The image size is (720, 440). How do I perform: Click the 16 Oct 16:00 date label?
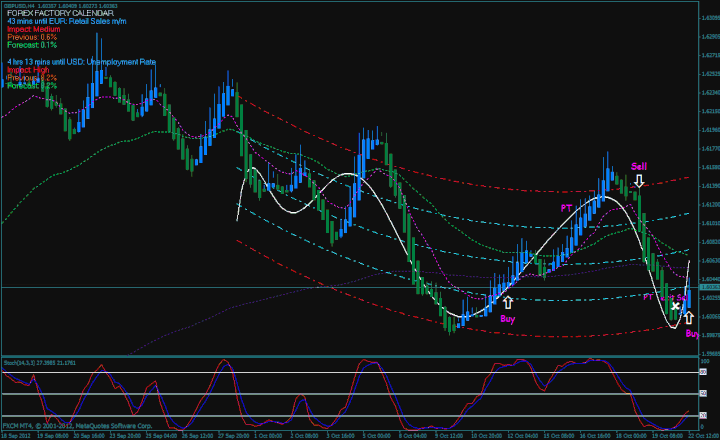[595, 435]
